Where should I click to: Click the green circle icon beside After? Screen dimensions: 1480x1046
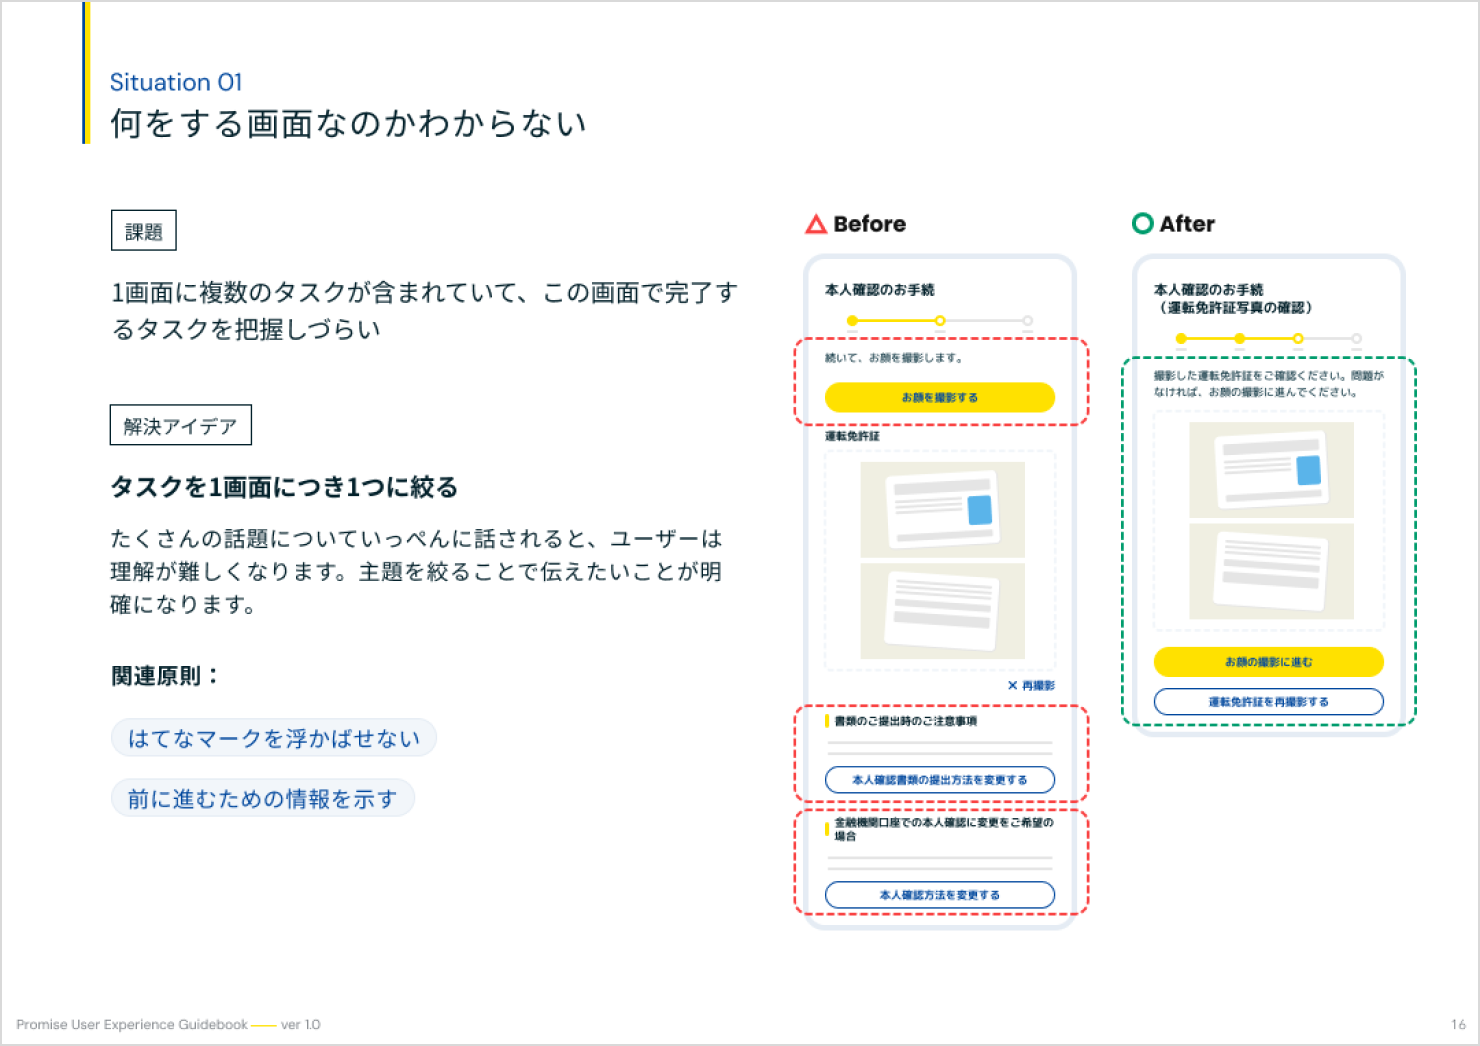point(1143,223)
